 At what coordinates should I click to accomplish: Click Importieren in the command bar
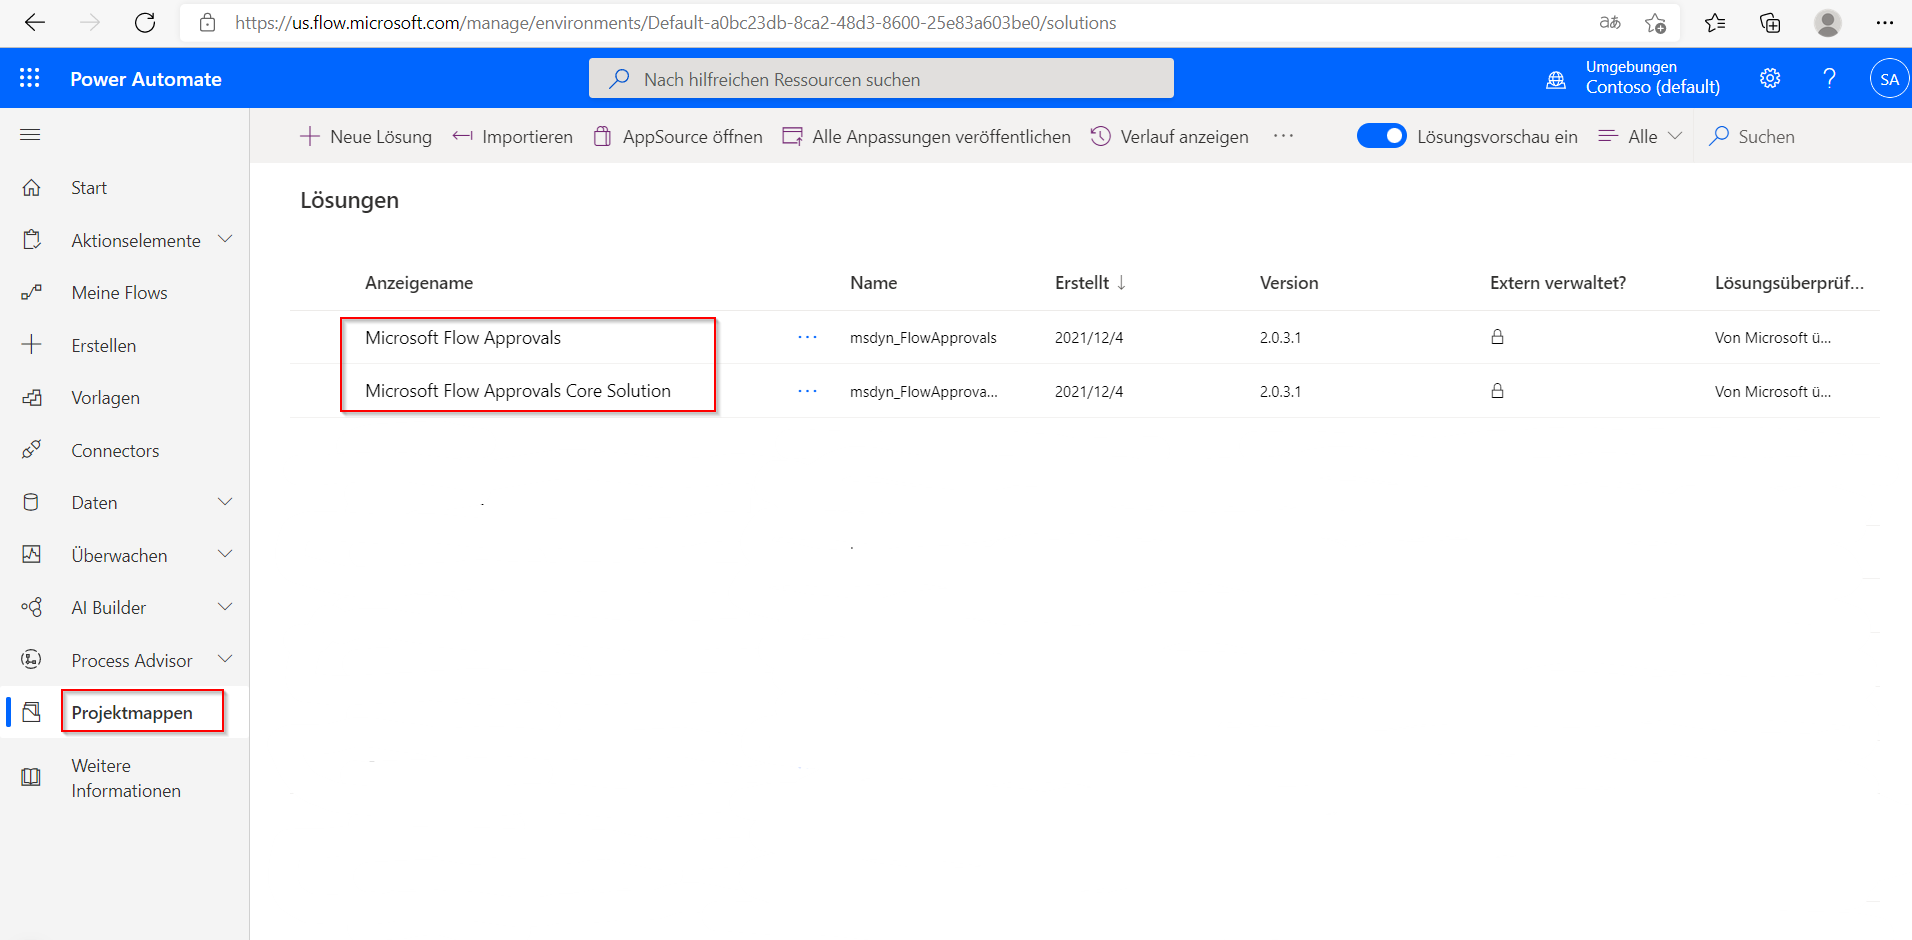[512, 136]
